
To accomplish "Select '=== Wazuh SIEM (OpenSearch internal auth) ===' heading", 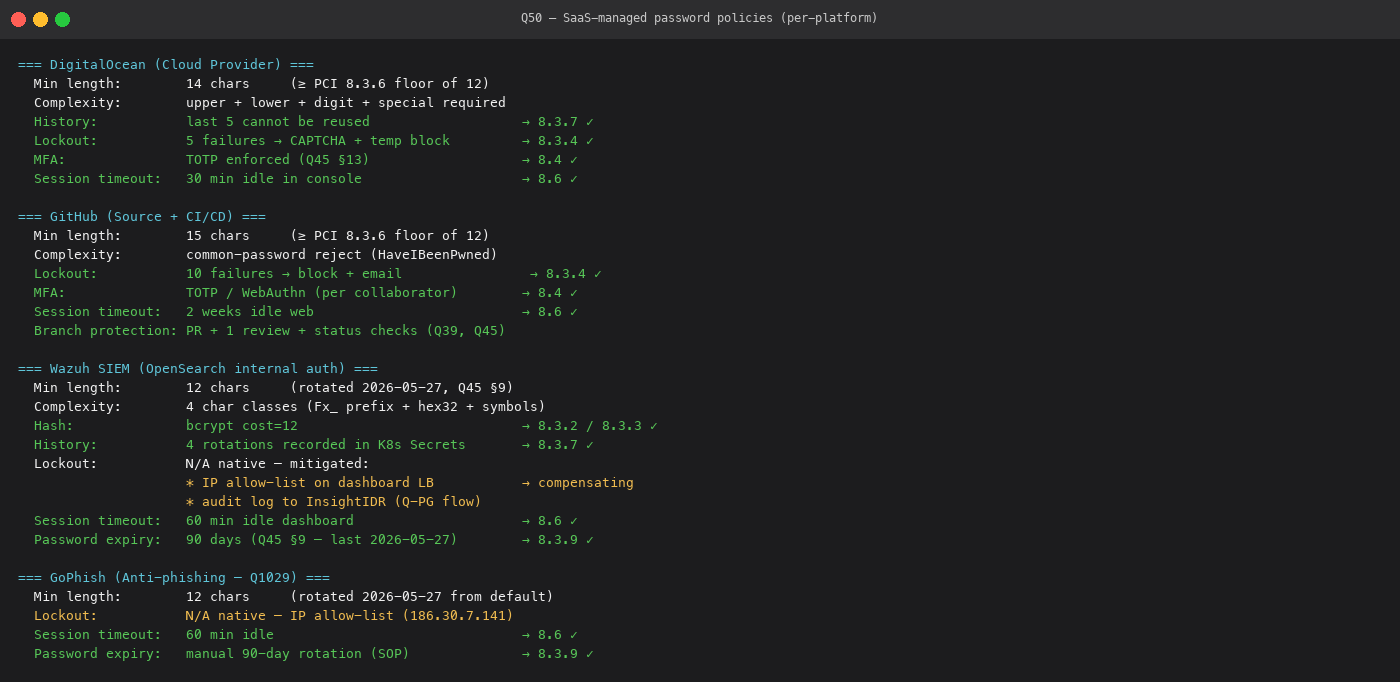I will pos(198,368).
